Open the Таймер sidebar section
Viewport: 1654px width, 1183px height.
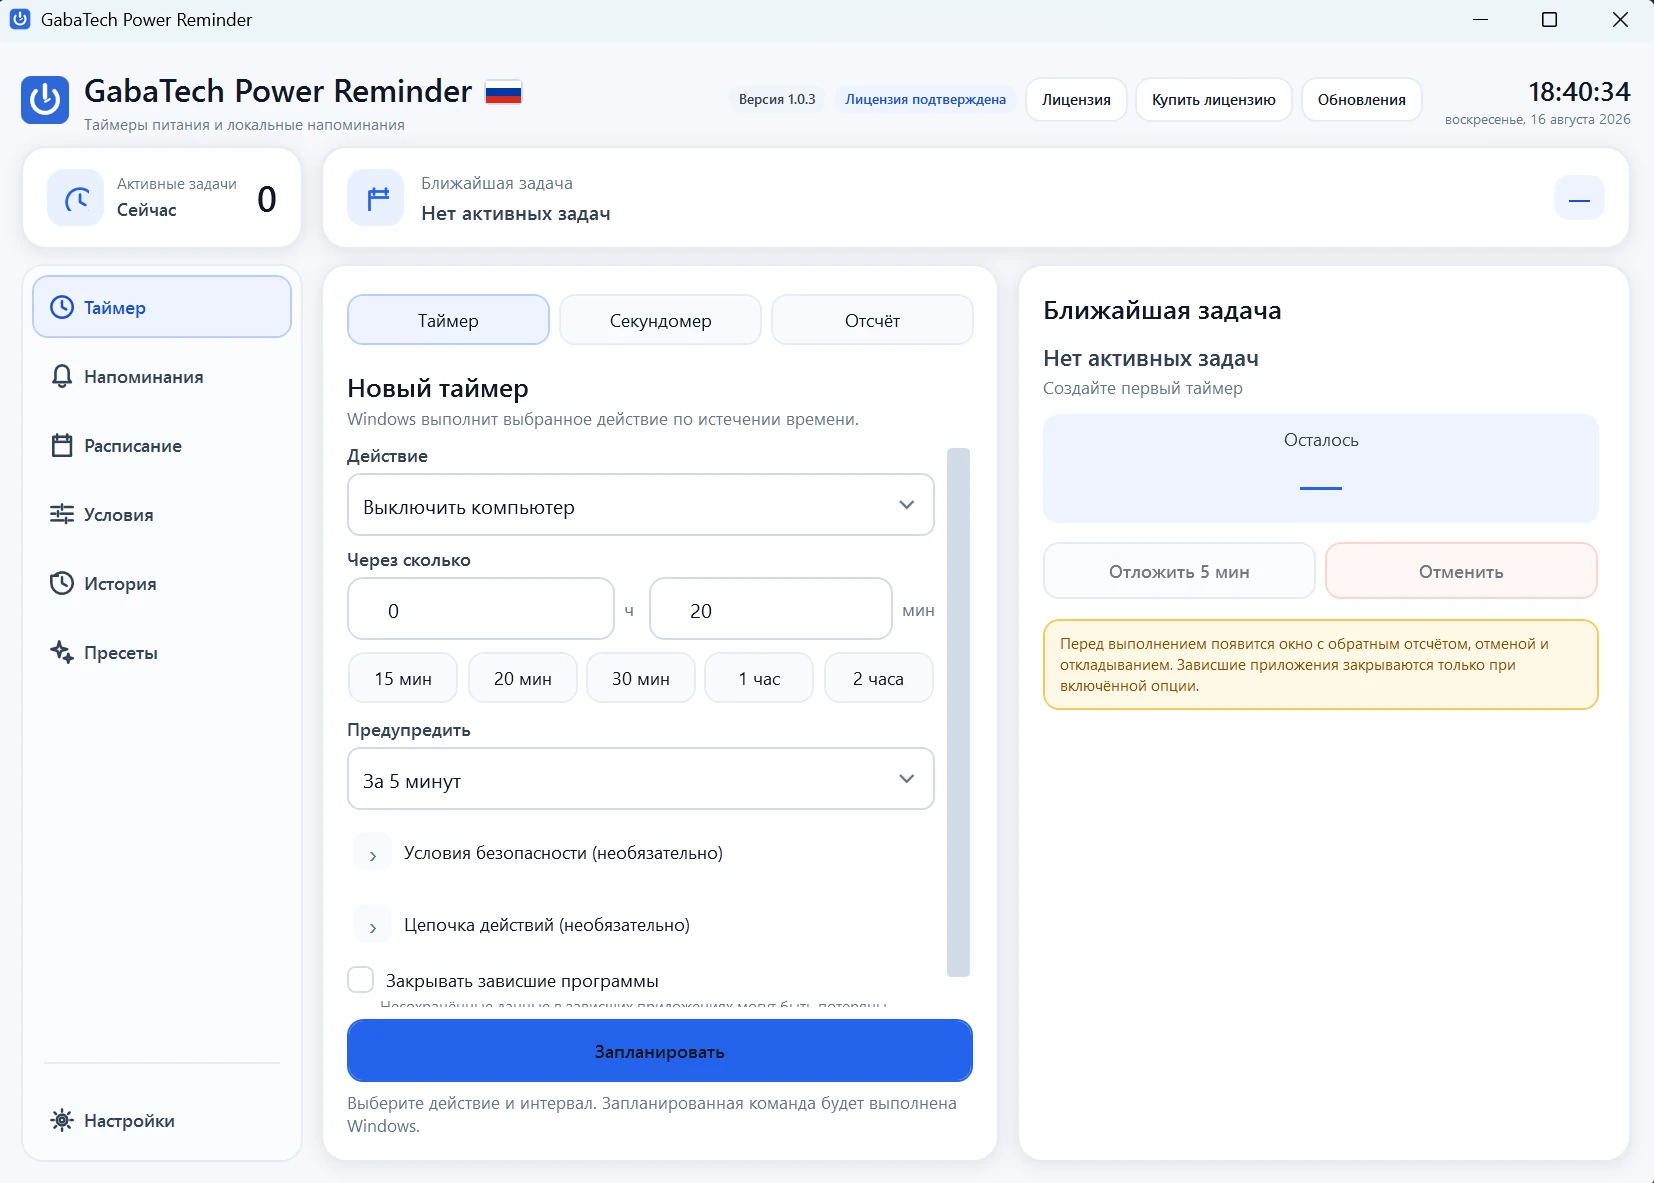pos(162,307)
